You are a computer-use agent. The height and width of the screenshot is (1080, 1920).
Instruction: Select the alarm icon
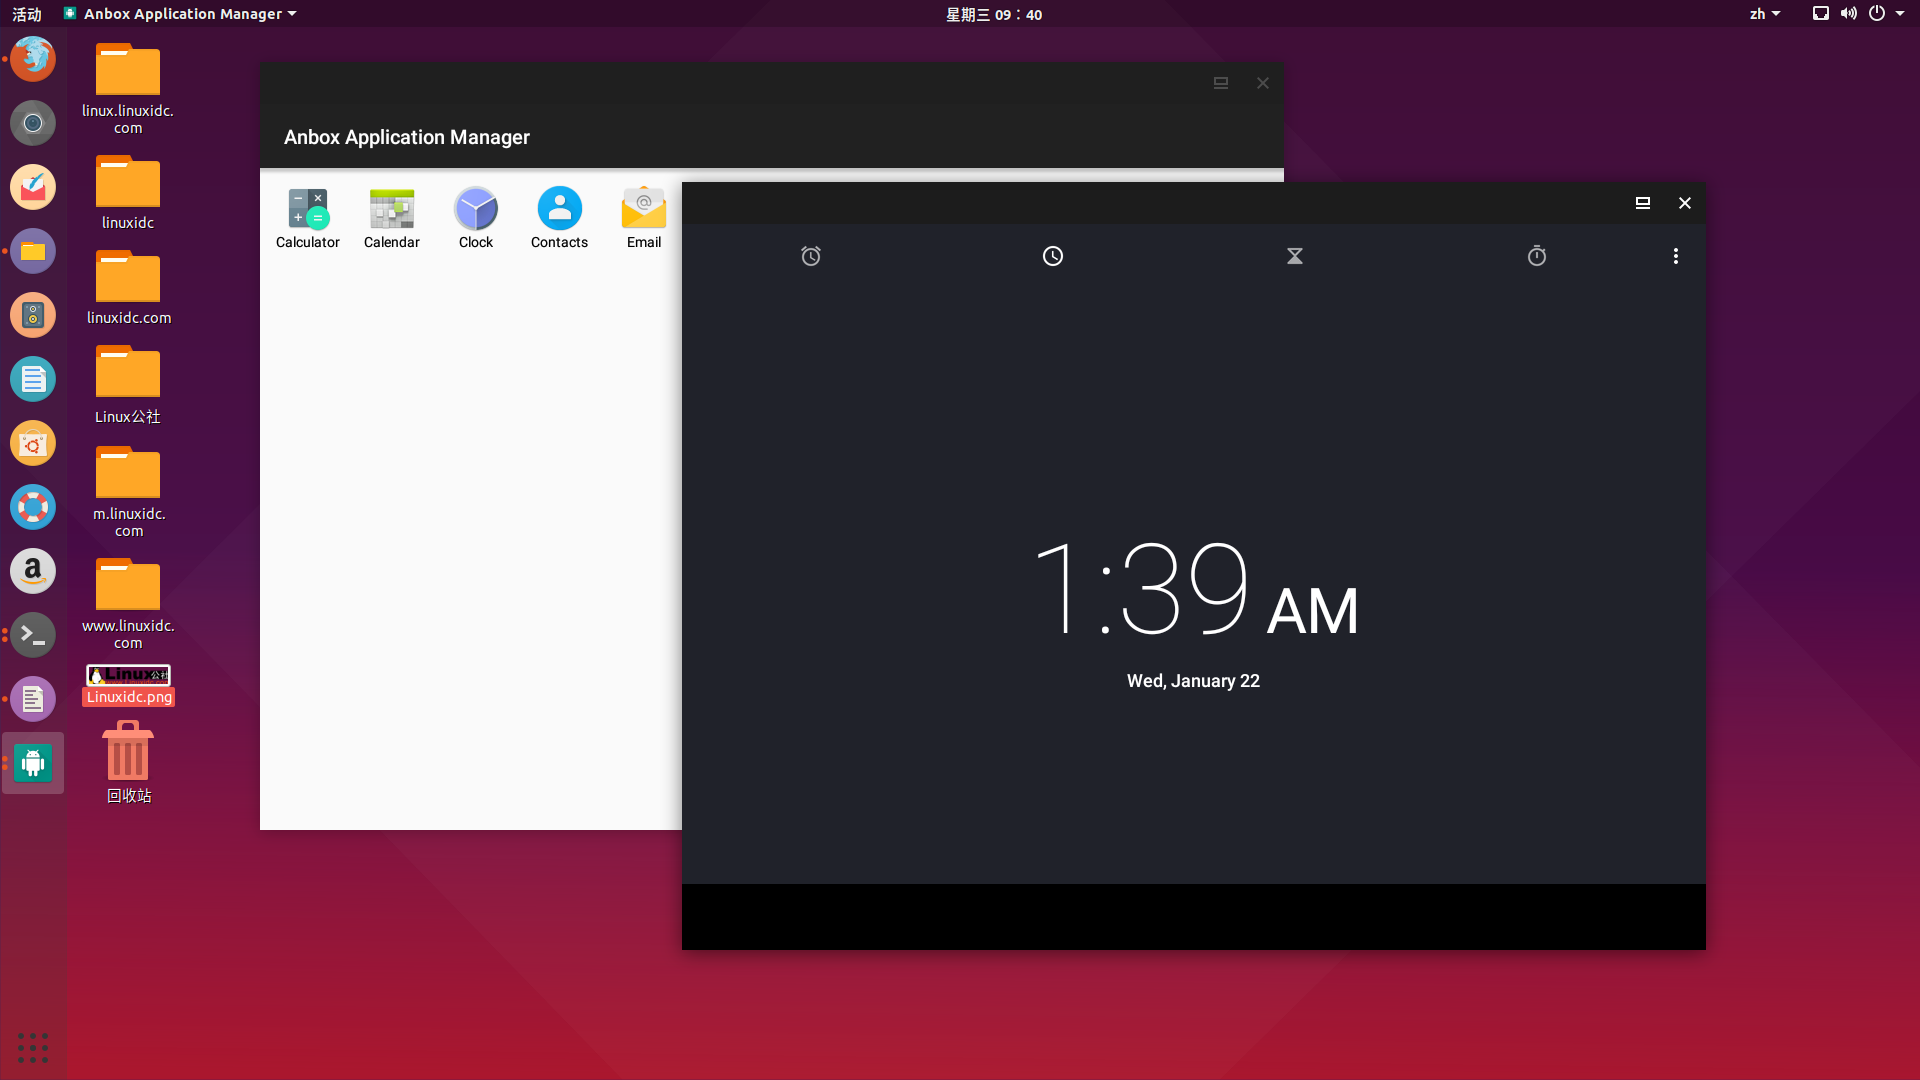[x=810, y=256]
